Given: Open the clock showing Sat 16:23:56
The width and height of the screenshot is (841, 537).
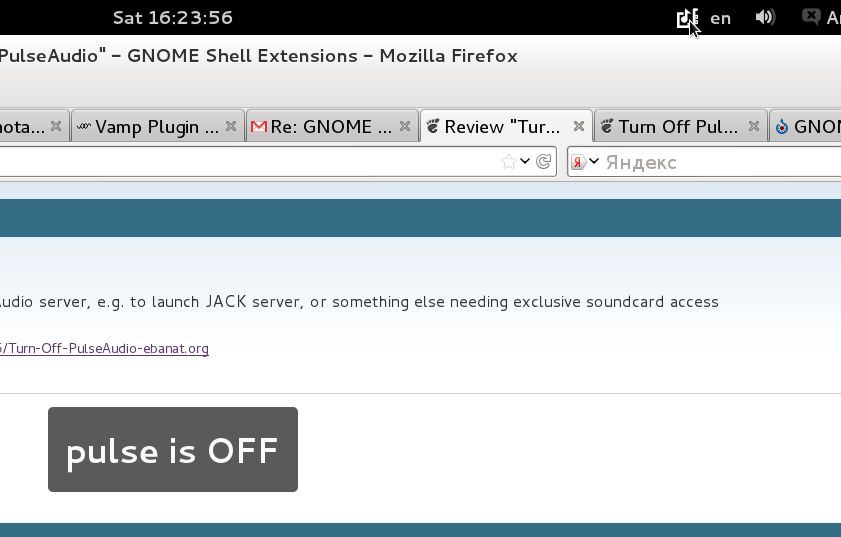Looking at the screenshot, I should pyautogui.click(x=173, y=18).
